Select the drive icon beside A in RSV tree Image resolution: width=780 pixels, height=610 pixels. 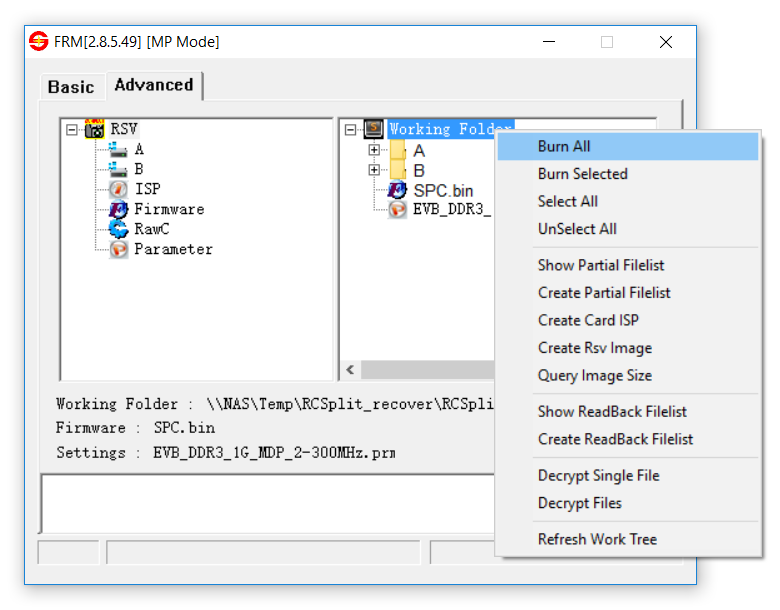118,149
